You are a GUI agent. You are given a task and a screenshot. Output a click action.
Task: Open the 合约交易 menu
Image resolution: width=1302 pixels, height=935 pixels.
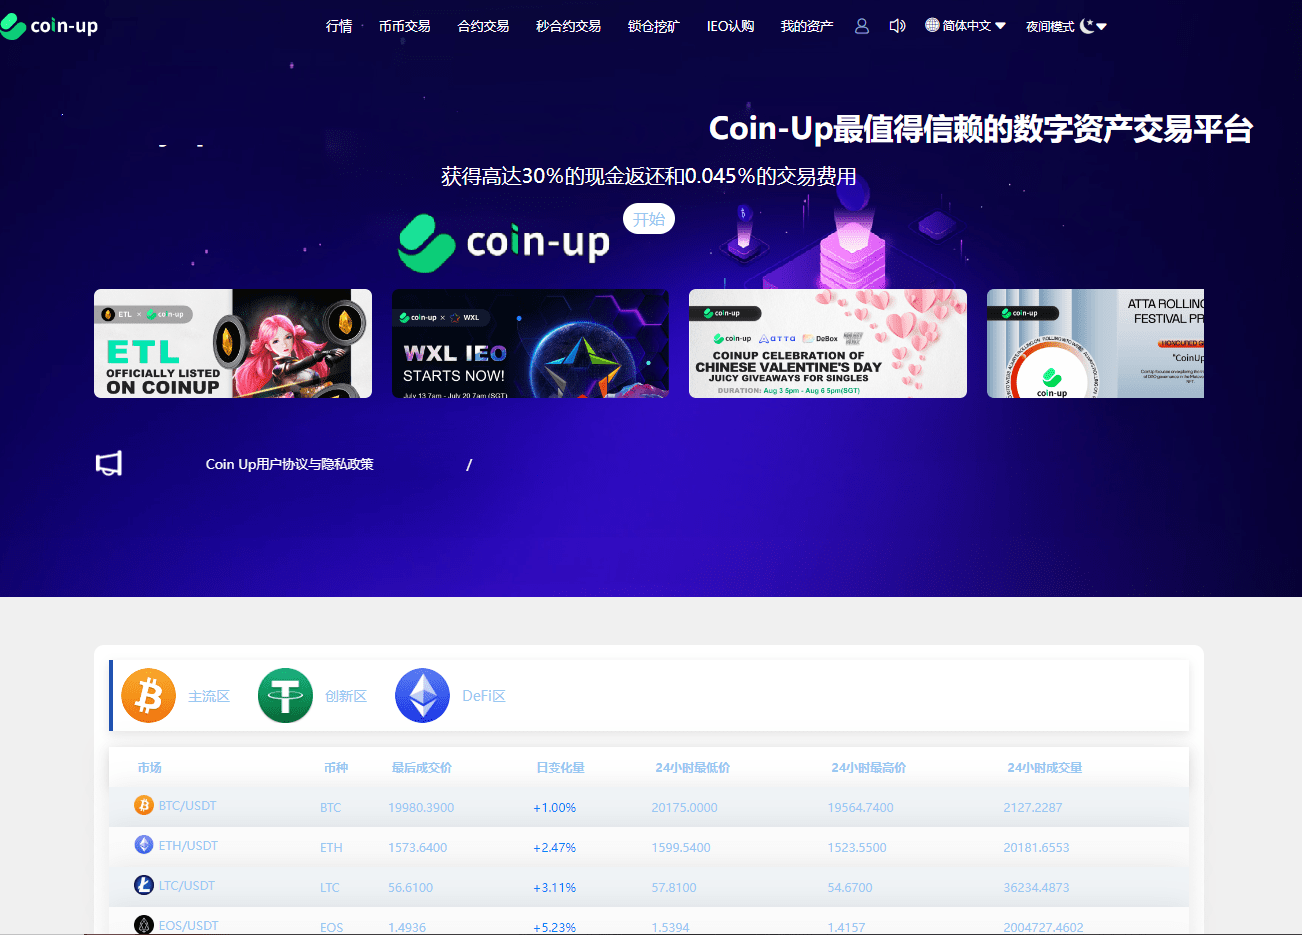483,26
